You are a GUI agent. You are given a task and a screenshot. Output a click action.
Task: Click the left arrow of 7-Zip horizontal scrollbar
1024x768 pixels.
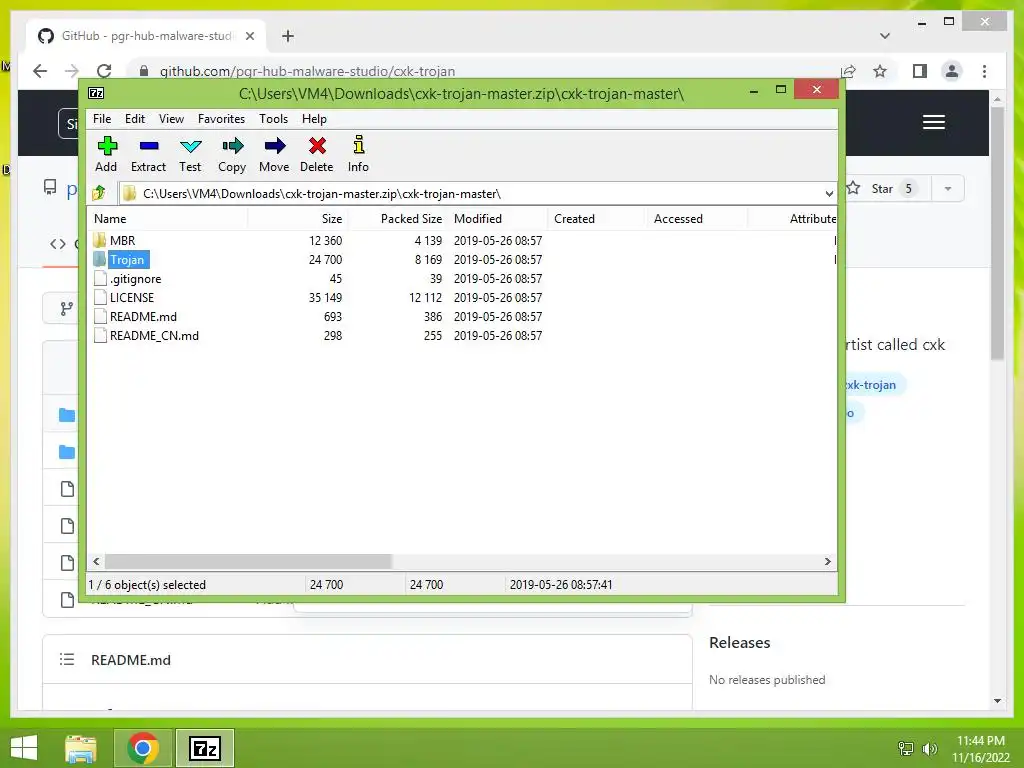pos(97,562)
